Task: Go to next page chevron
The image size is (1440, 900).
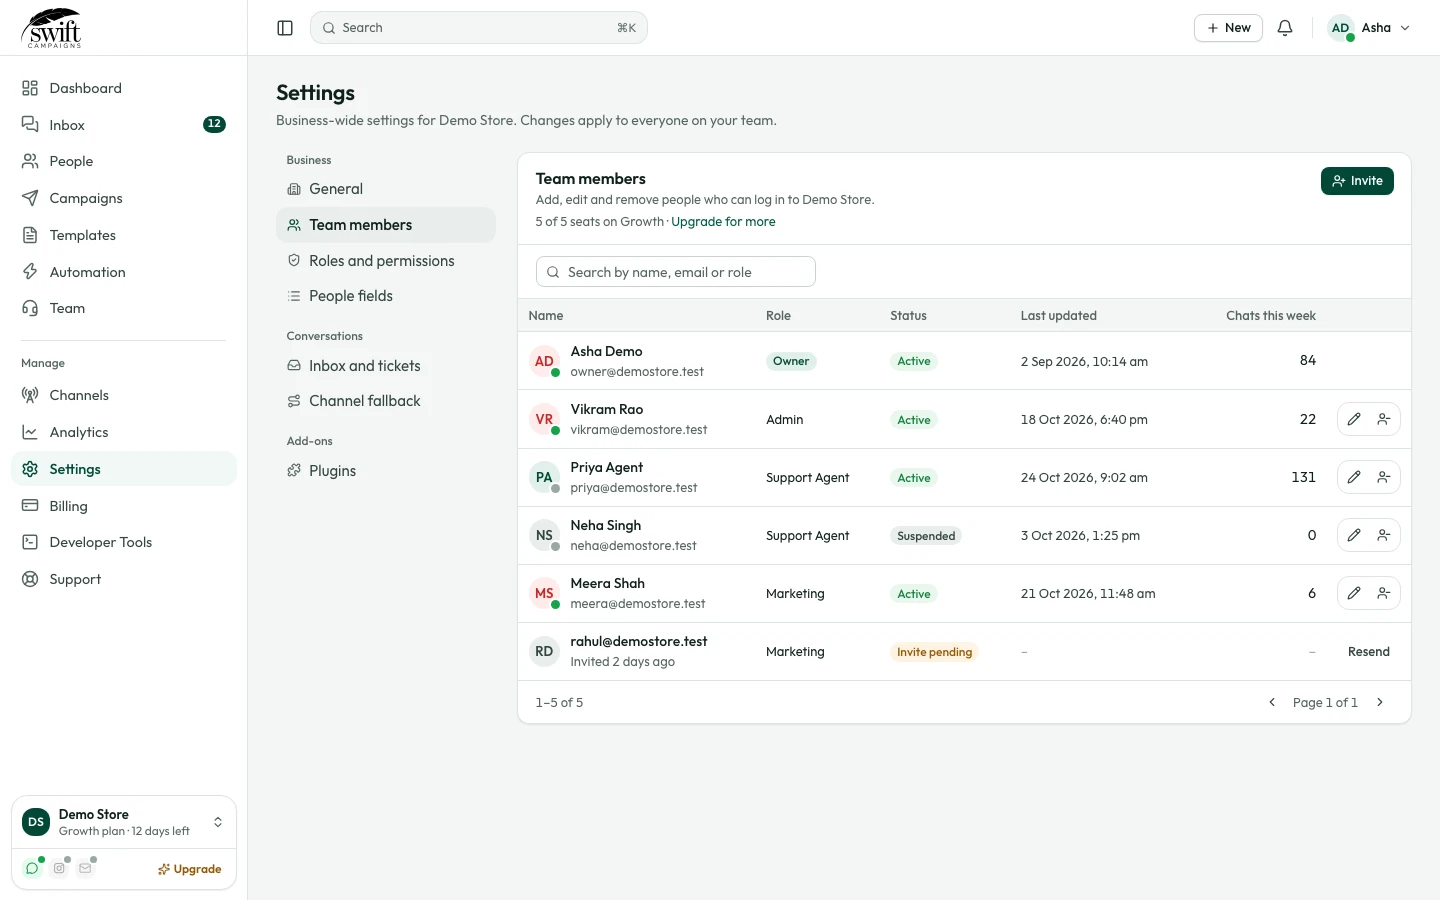Action: click(1380, 702)
